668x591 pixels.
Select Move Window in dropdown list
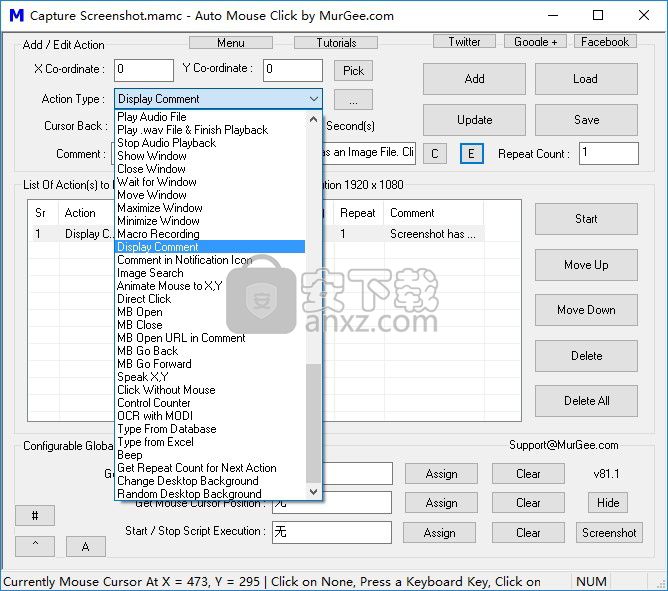(x=152, y=195)
